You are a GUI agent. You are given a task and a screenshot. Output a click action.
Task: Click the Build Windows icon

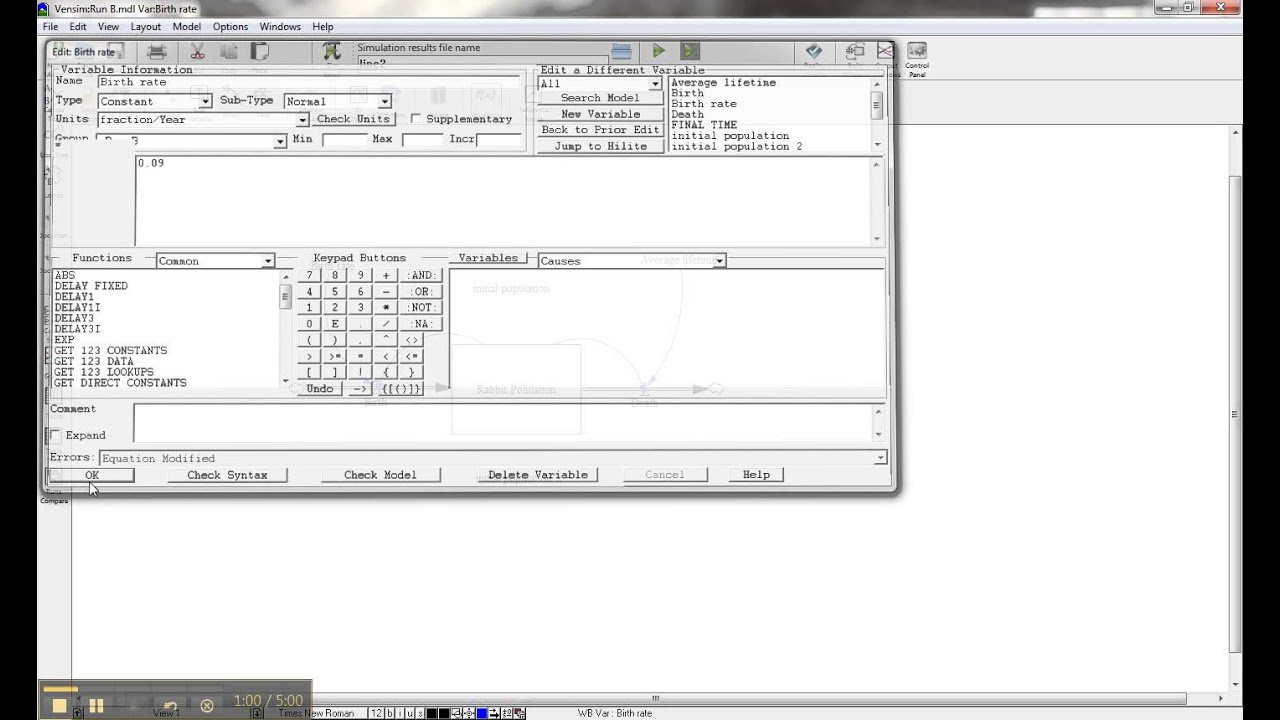(855, 51)
